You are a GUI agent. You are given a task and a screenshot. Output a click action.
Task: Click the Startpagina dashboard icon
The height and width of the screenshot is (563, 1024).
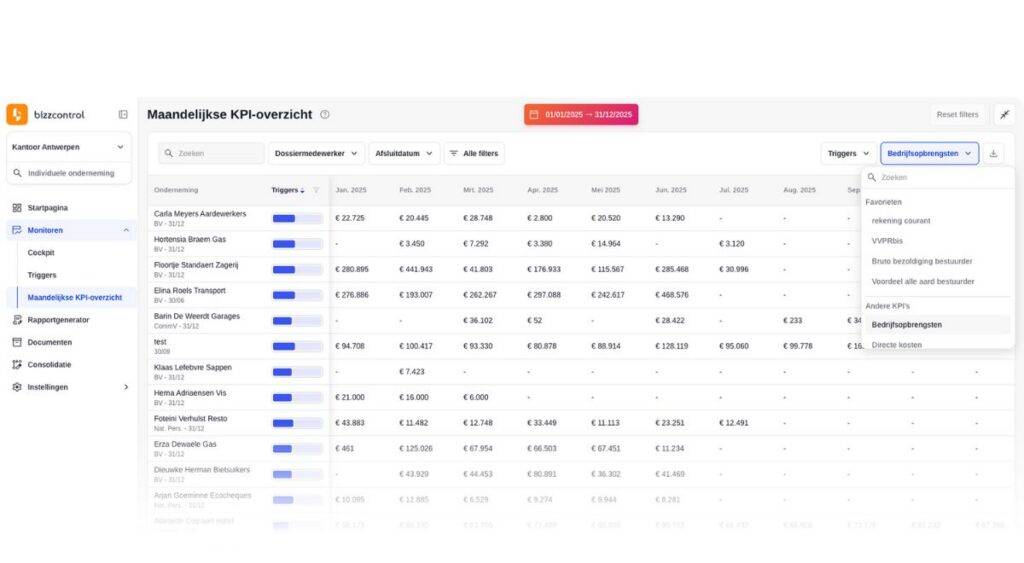pyautogui.click(x=17, y=208)
